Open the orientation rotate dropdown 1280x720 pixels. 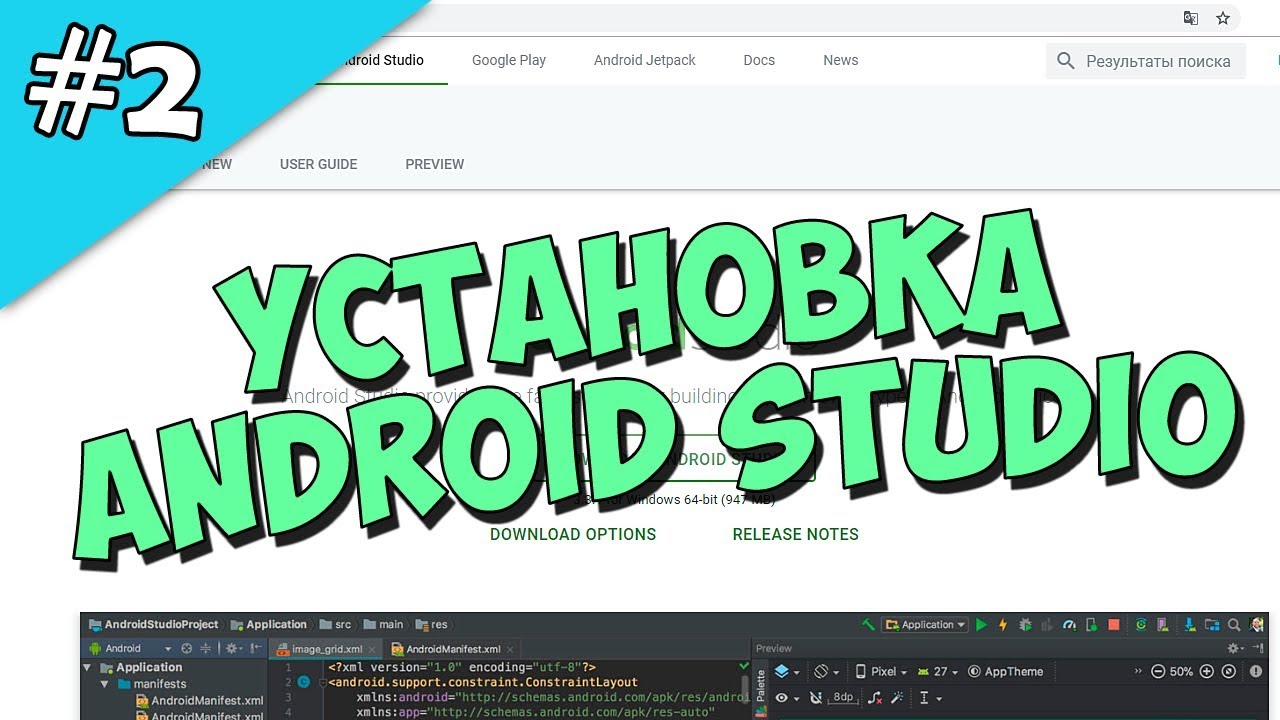826,672
